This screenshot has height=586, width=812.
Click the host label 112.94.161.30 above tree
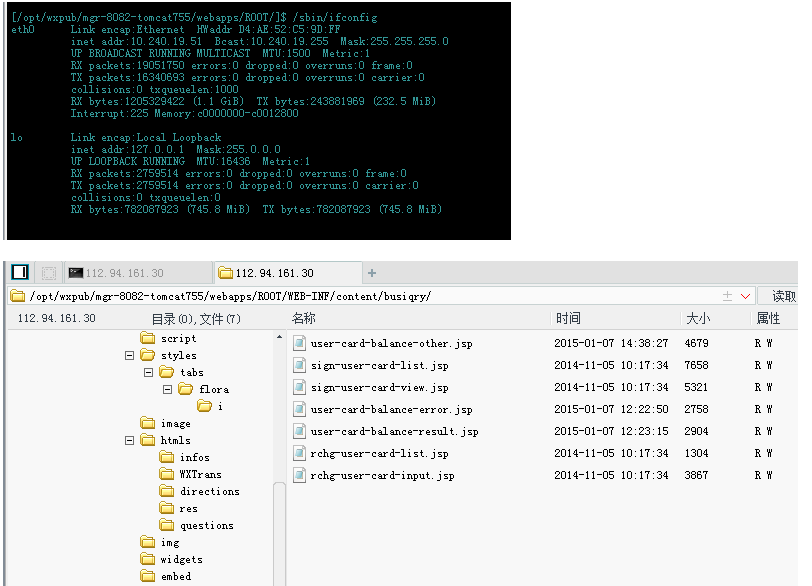point(56,318)
